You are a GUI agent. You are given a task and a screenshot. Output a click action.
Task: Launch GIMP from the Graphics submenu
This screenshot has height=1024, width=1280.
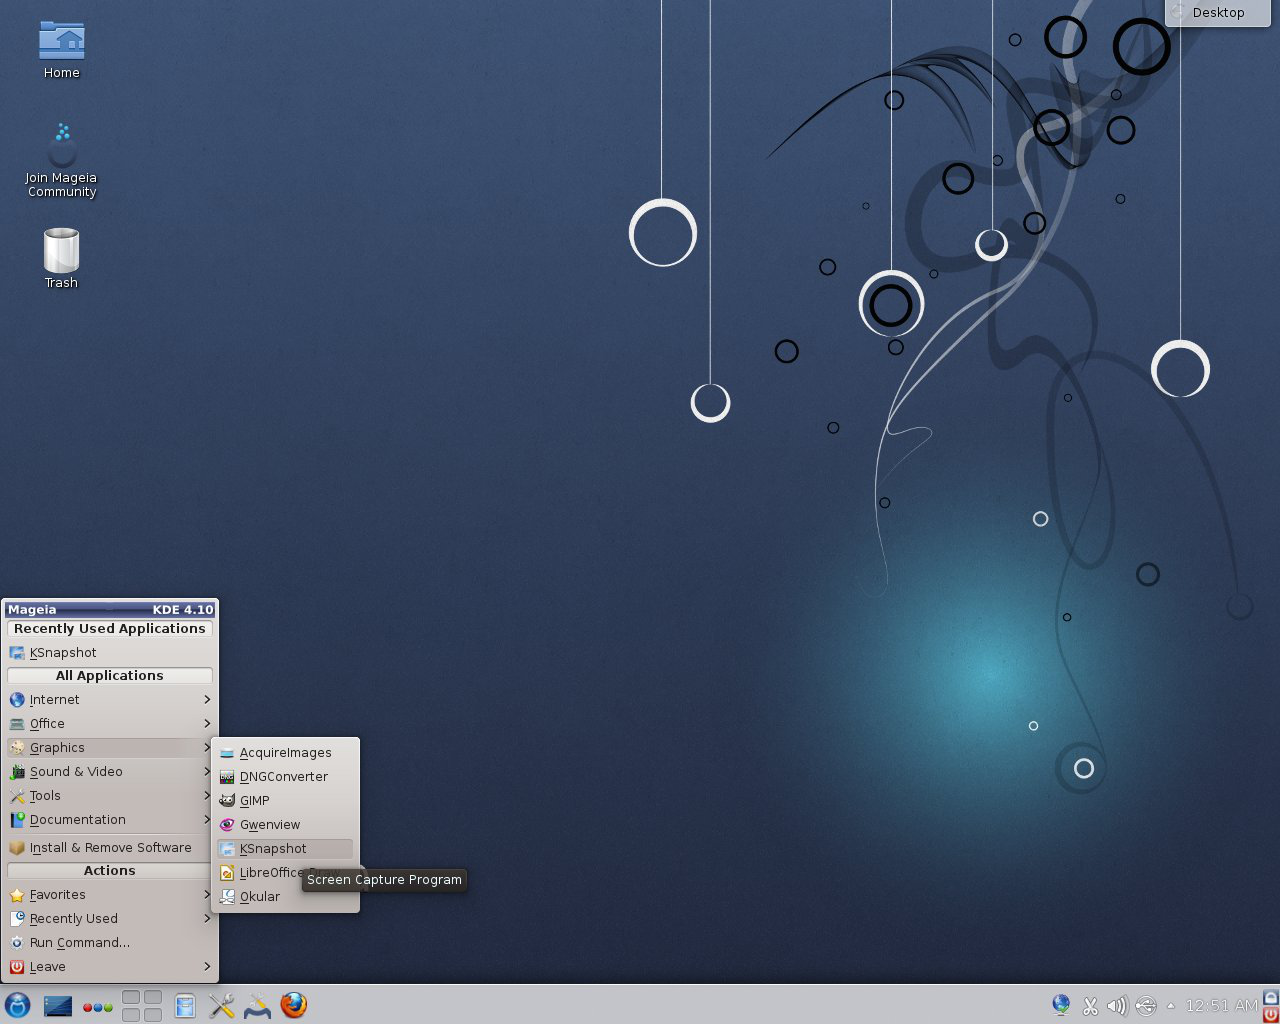[285, 801]
